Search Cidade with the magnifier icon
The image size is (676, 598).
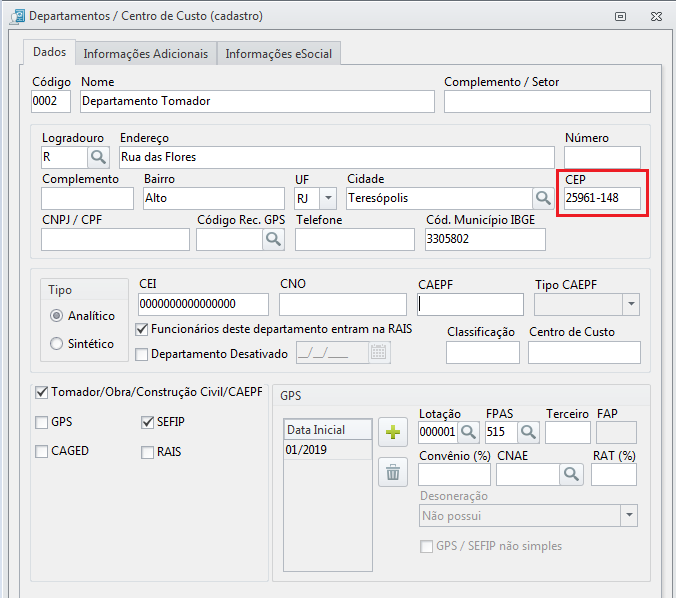coord(543,198)
